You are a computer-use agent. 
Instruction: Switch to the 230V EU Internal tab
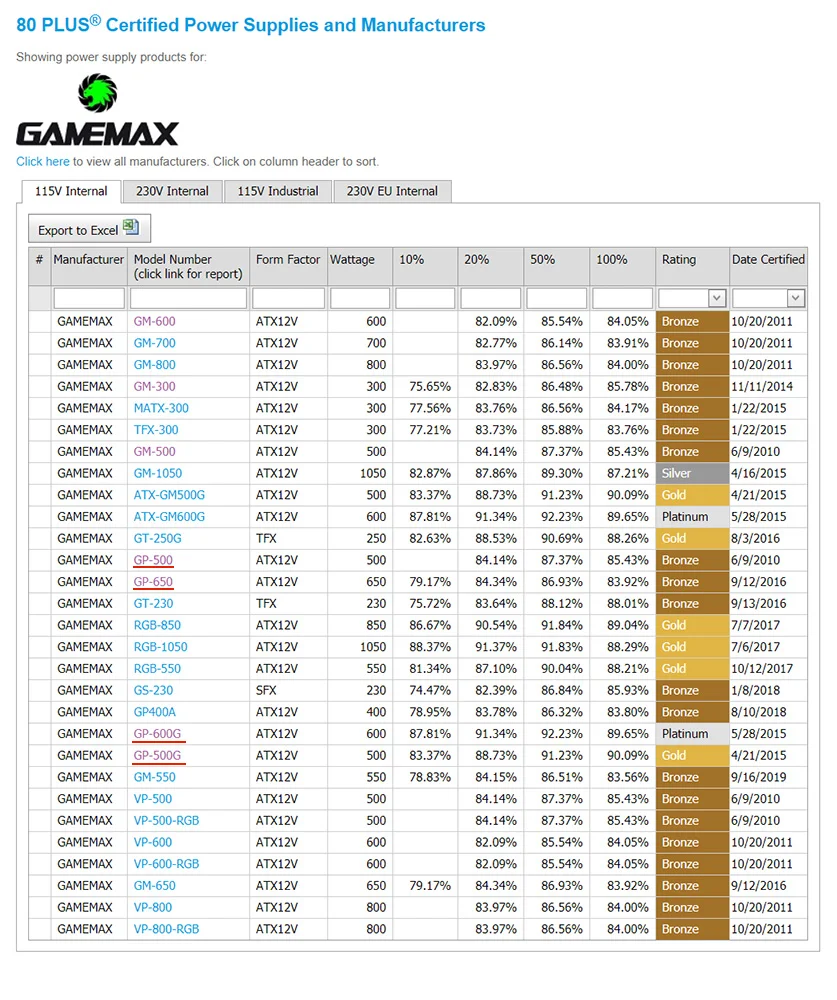click(392, 191)
